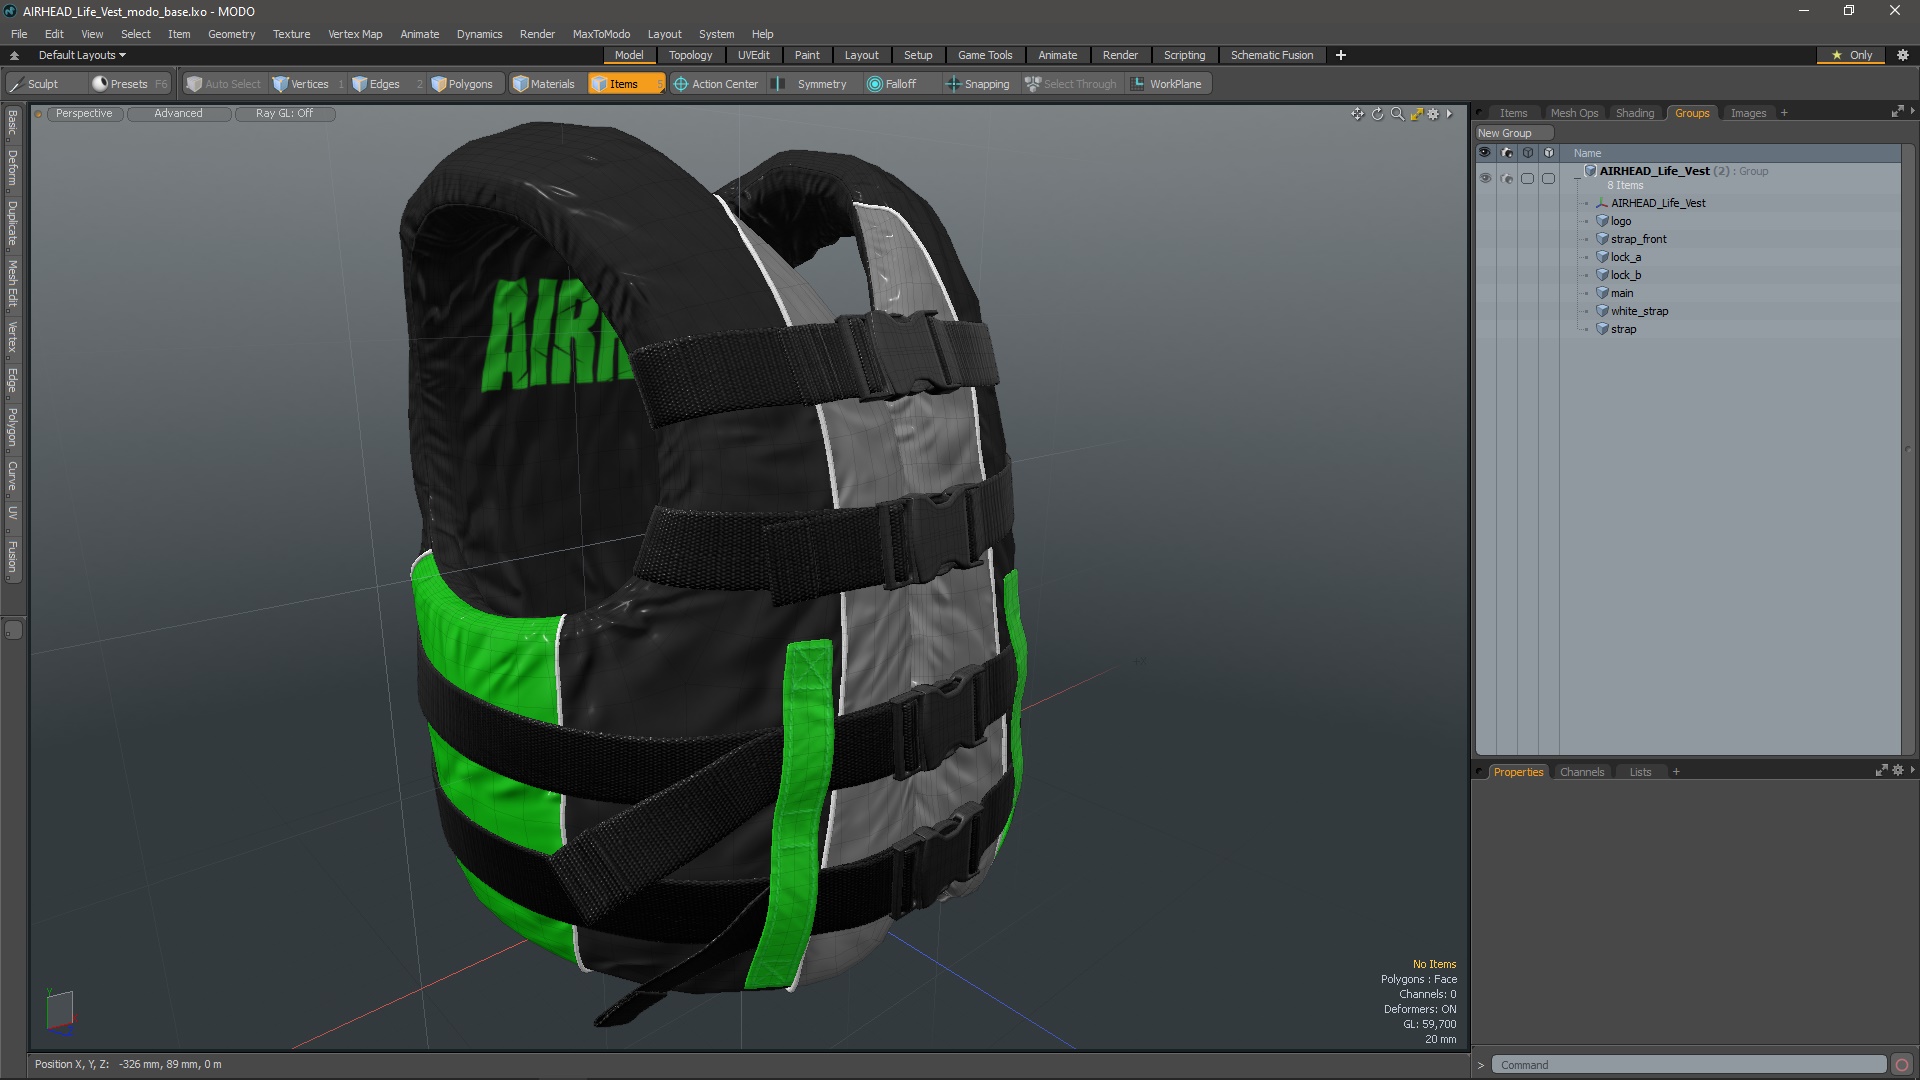This screenshot has width=1920, height=1080.
Task: Click the viewport zoom magnifier icon
Action: click(1397, 114)
